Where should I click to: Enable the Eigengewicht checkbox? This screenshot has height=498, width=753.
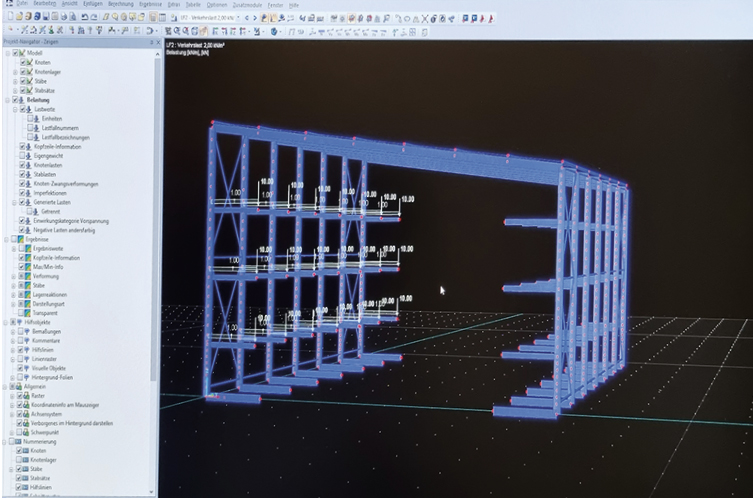tap(22, 155)
